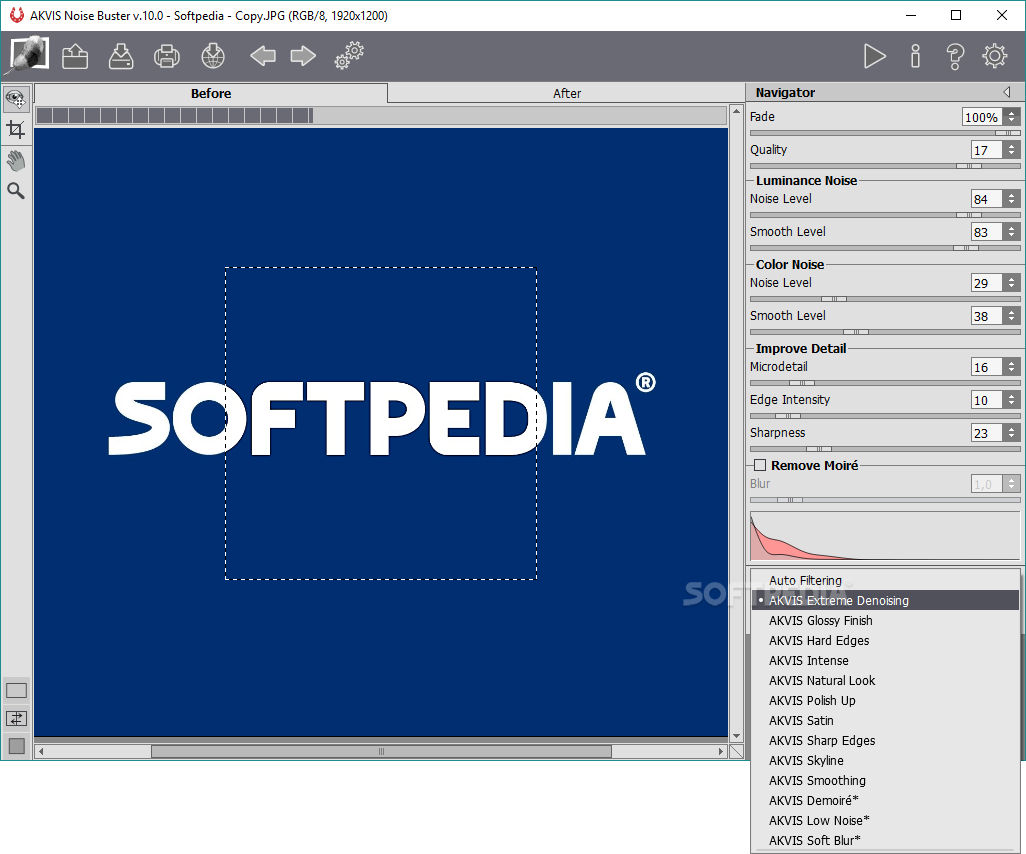
Task: Select the Crop tool
Action: pos(16,129)
